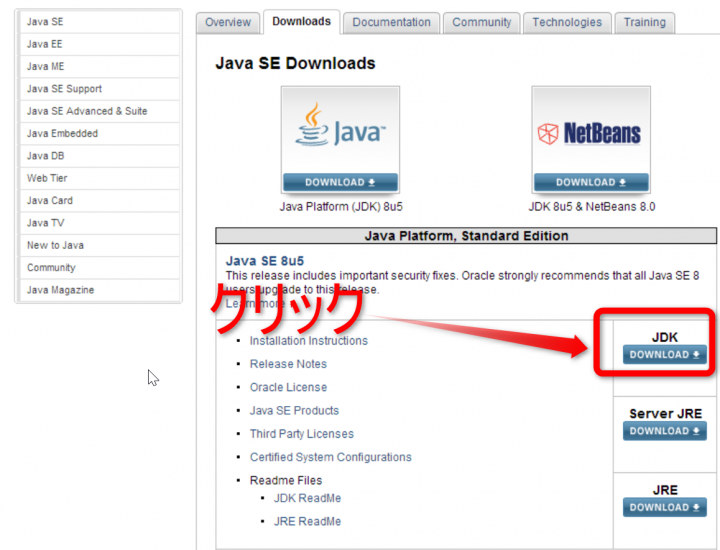Select Java Card in sidebar
The image size is (720, 550).
99,201
